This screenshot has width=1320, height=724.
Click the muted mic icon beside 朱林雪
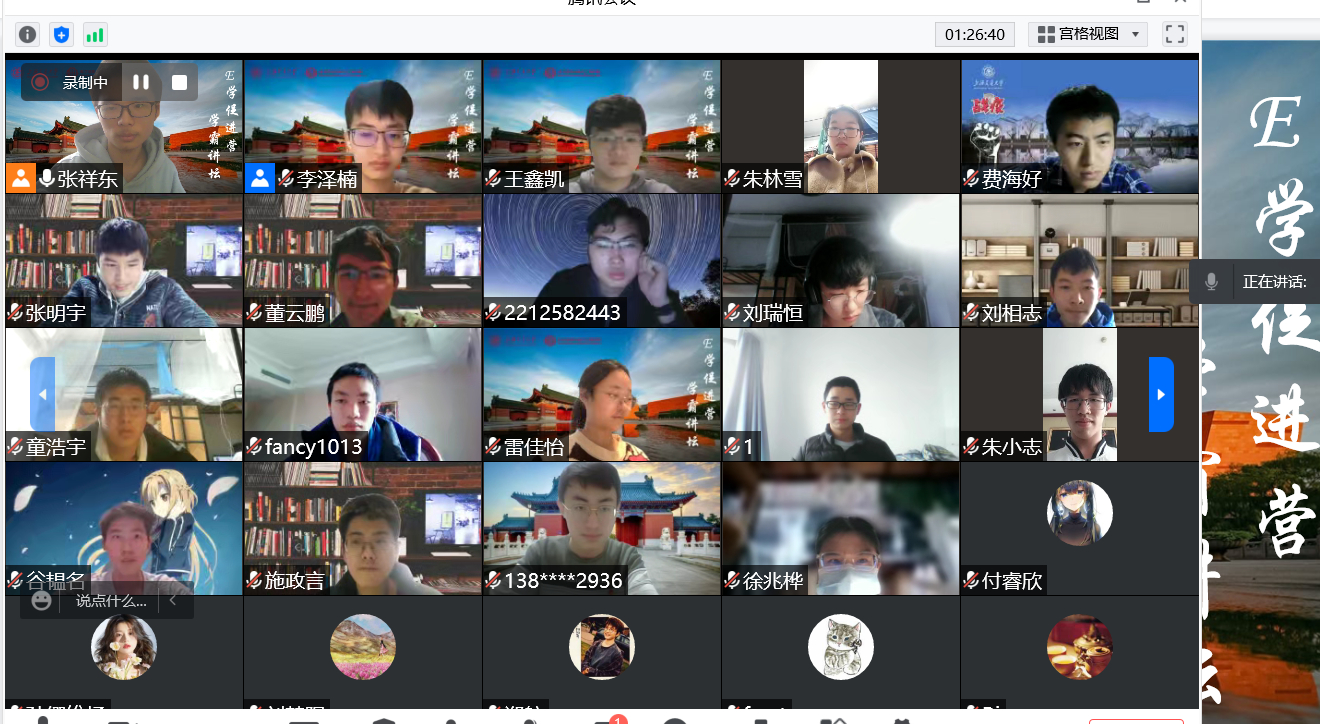tap(732, 179)
